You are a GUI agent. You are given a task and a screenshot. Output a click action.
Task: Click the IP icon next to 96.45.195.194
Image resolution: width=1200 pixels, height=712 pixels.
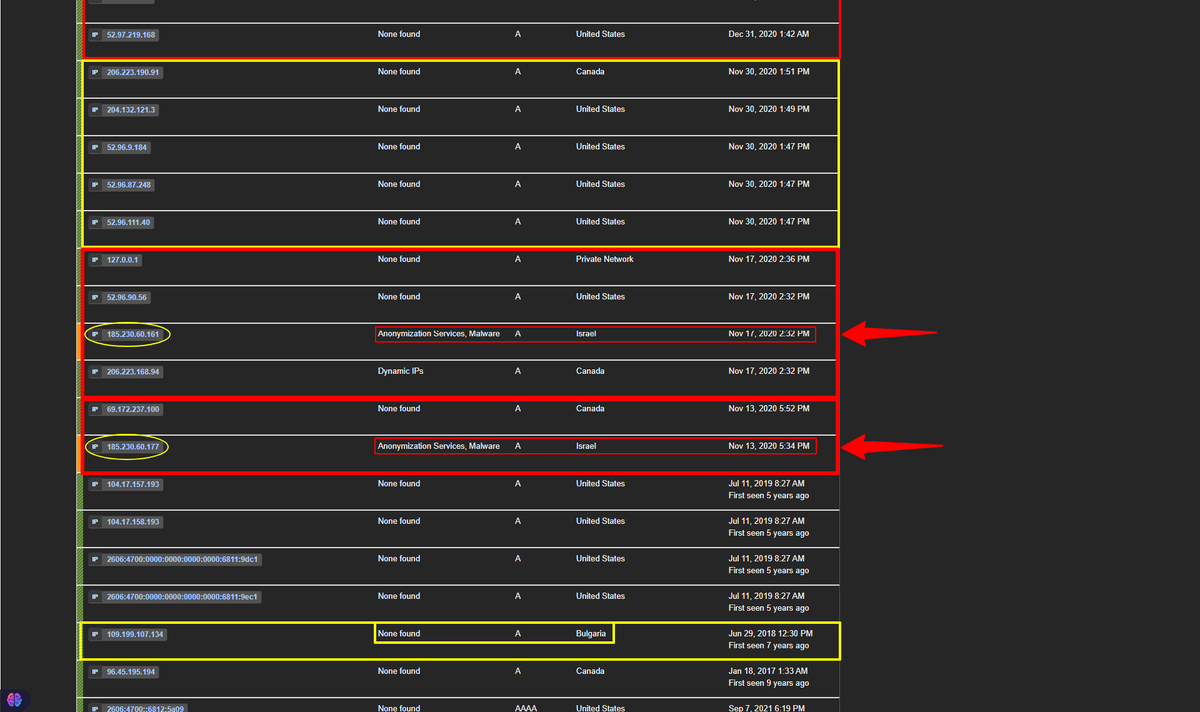pyautogui.click(x=95, y=672)
